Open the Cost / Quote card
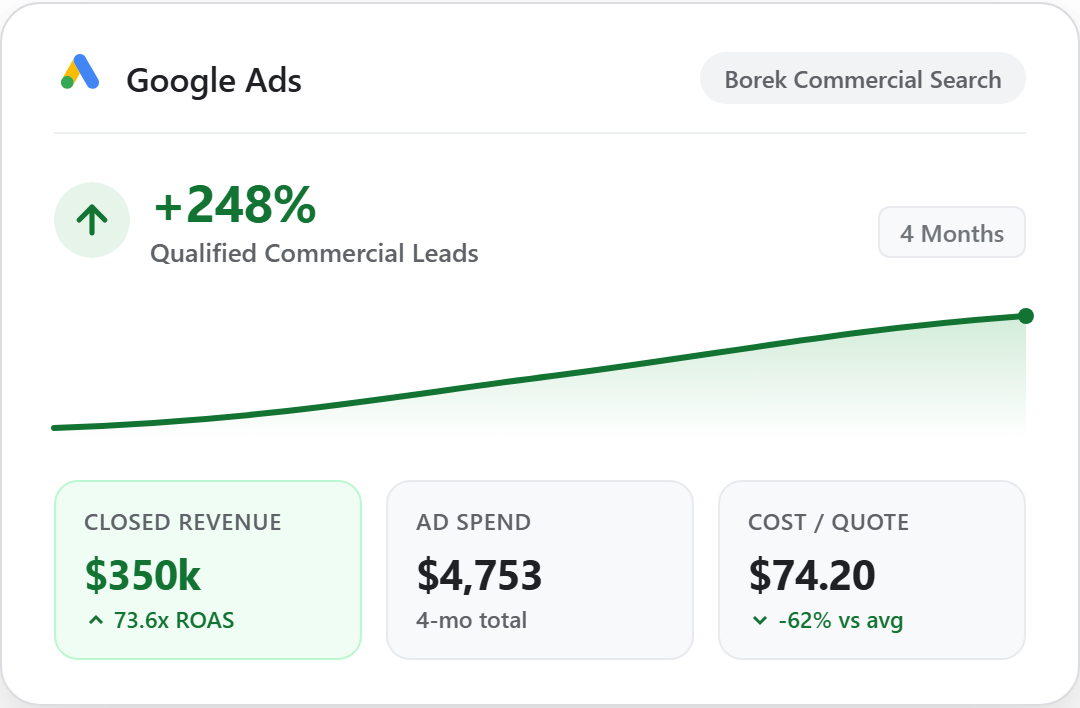Image resolution: width=1080 pixels, height=708 pixels. click(872, 570)
